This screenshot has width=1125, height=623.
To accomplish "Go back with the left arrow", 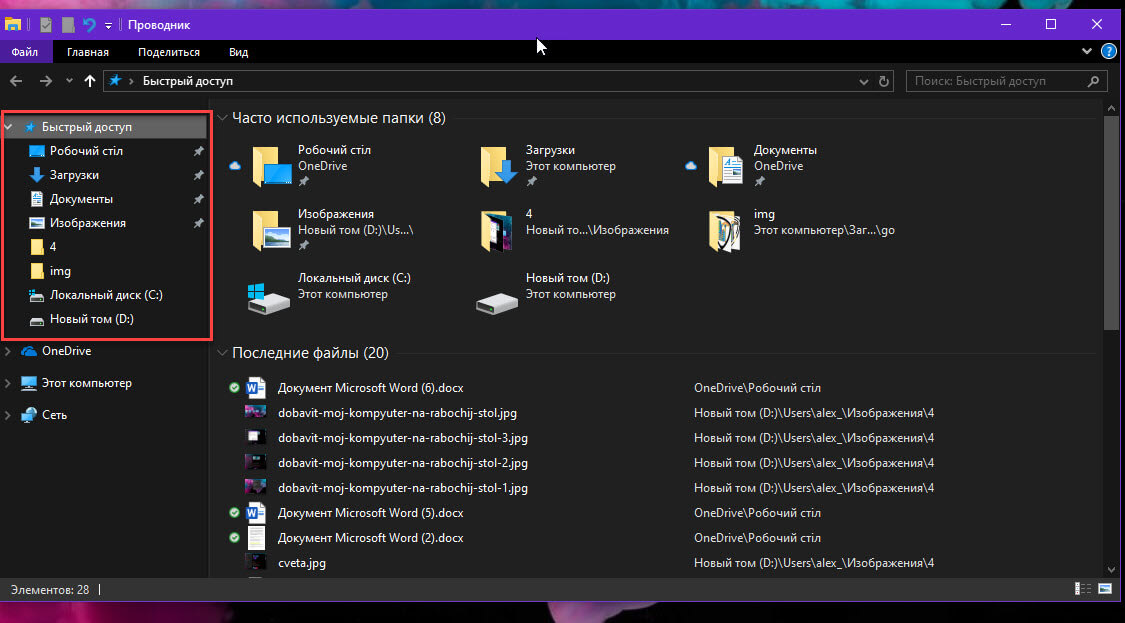I will (x=16, y=81).
